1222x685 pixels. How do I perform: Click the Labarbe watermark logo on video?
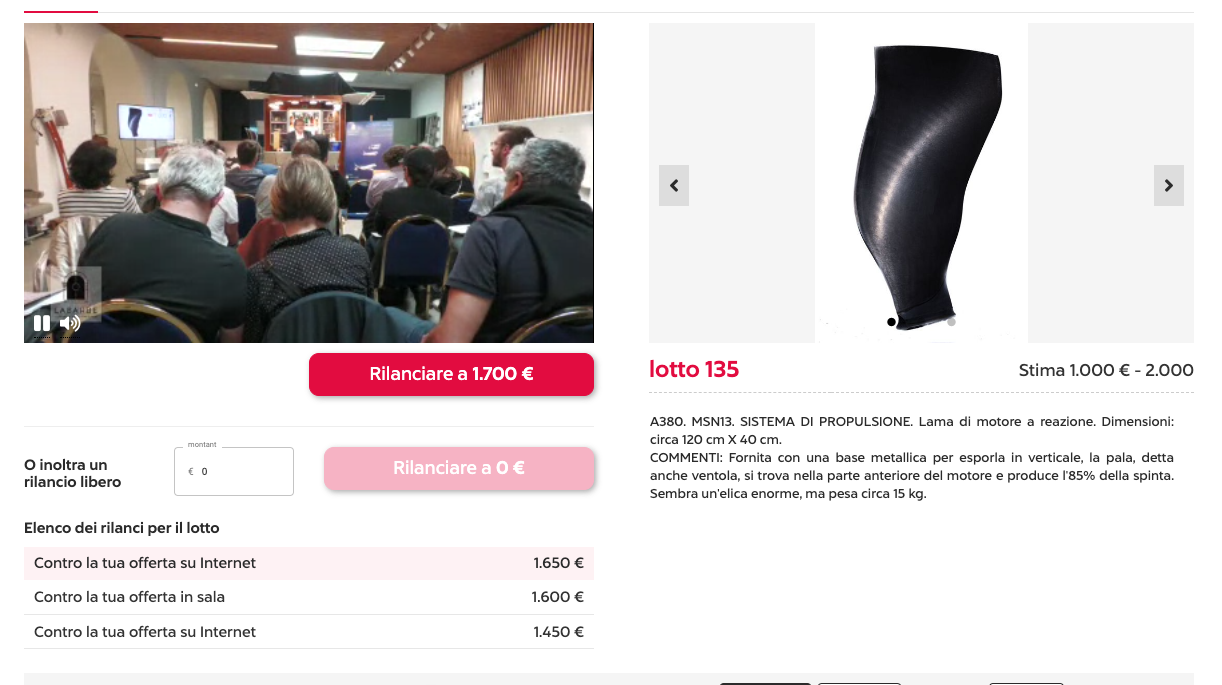(78, 293)
